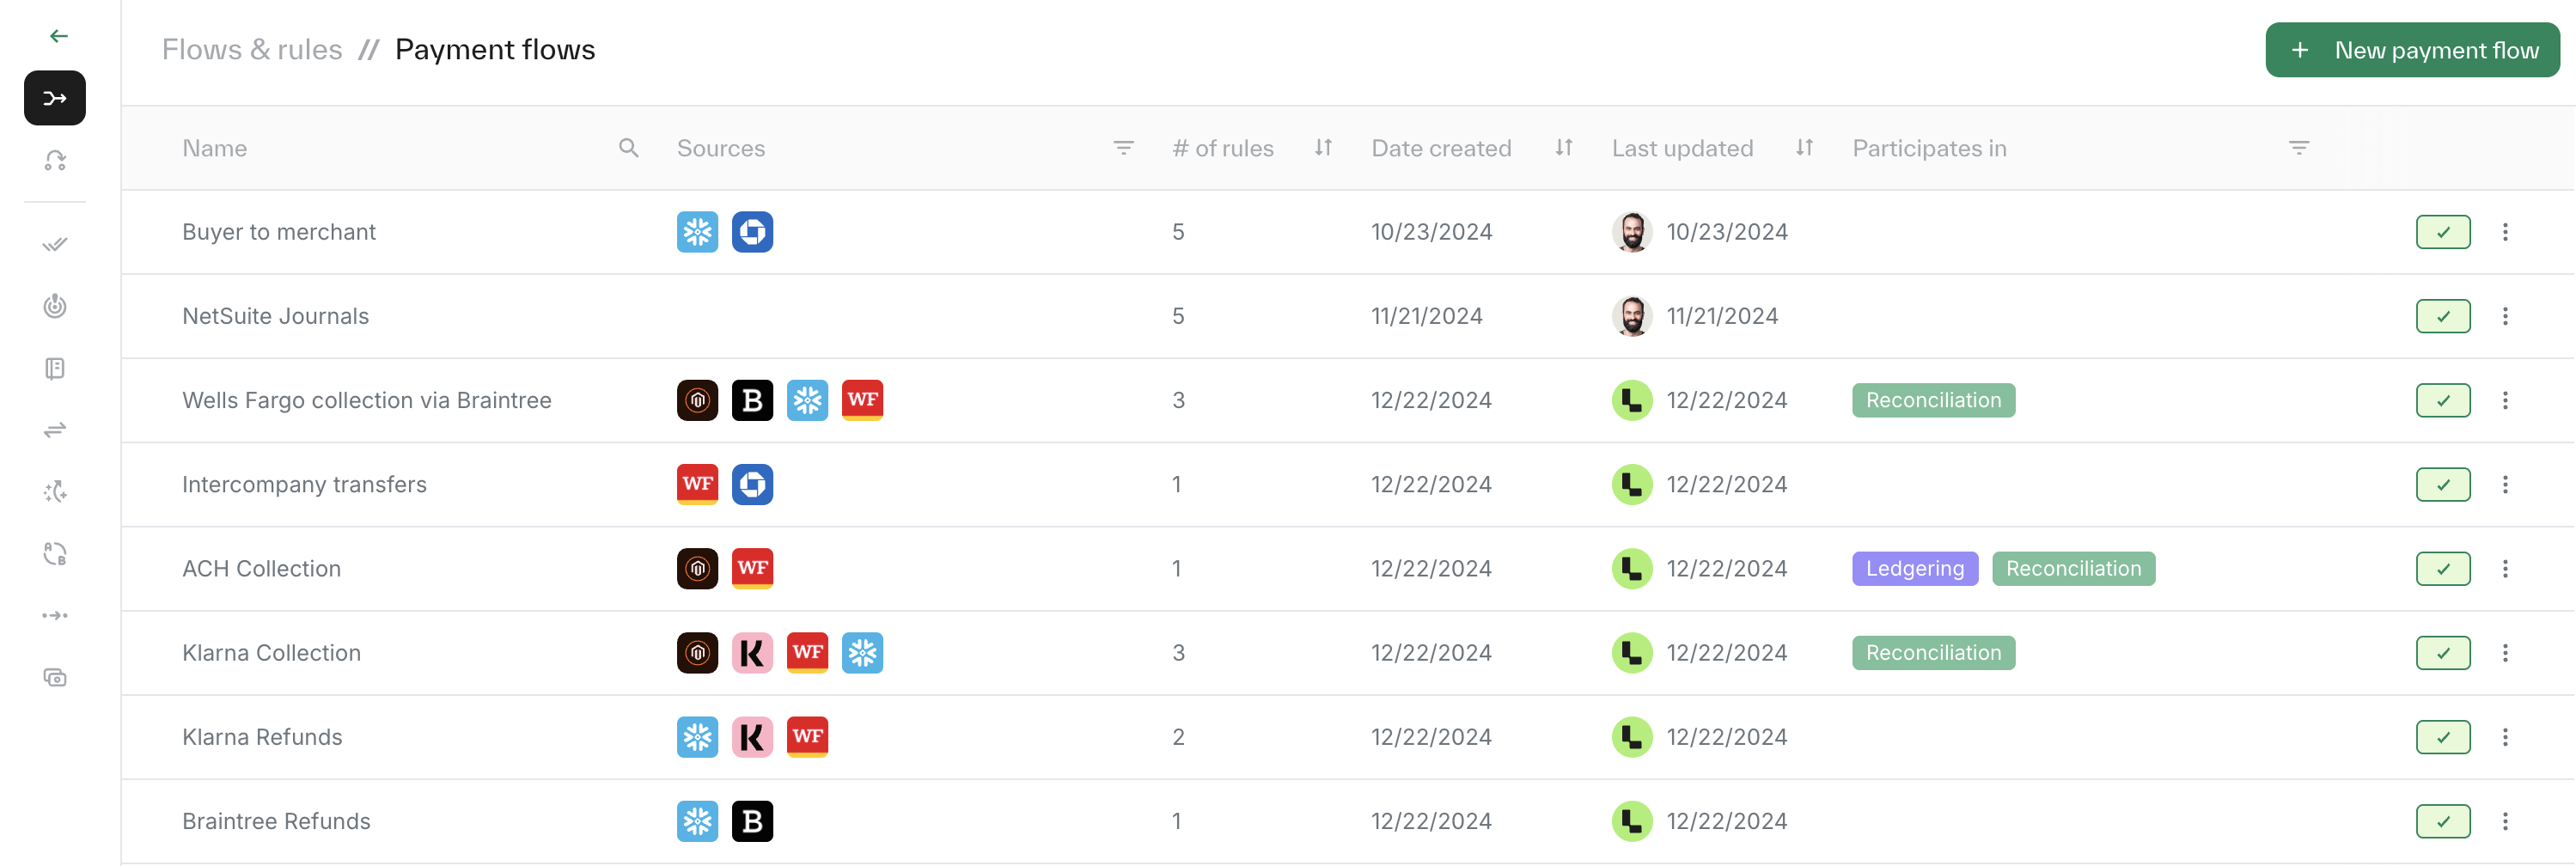Open the more options menu for ACH Collection

point(2504,568)
